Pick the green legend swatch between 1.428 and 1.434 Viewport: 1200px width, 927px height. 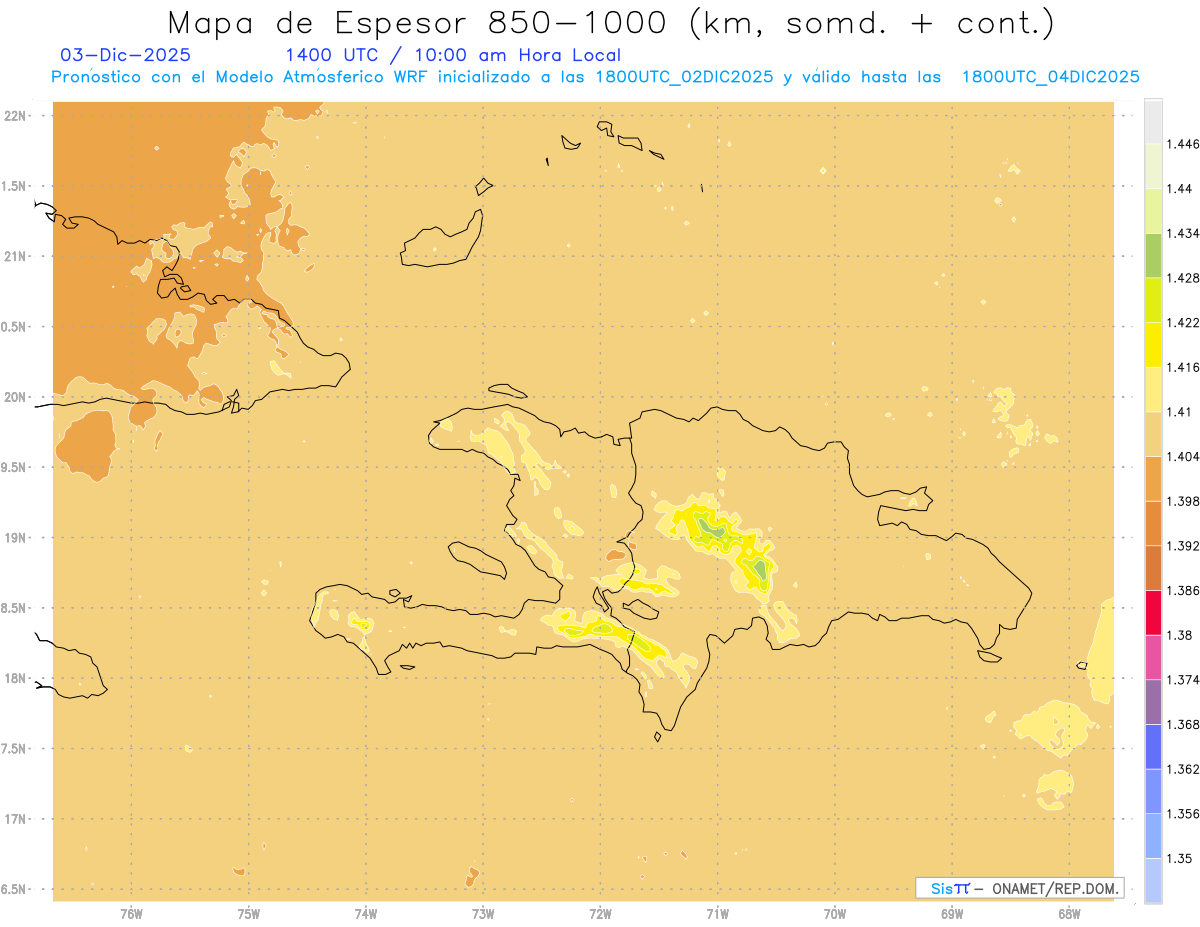[1153, 255]
